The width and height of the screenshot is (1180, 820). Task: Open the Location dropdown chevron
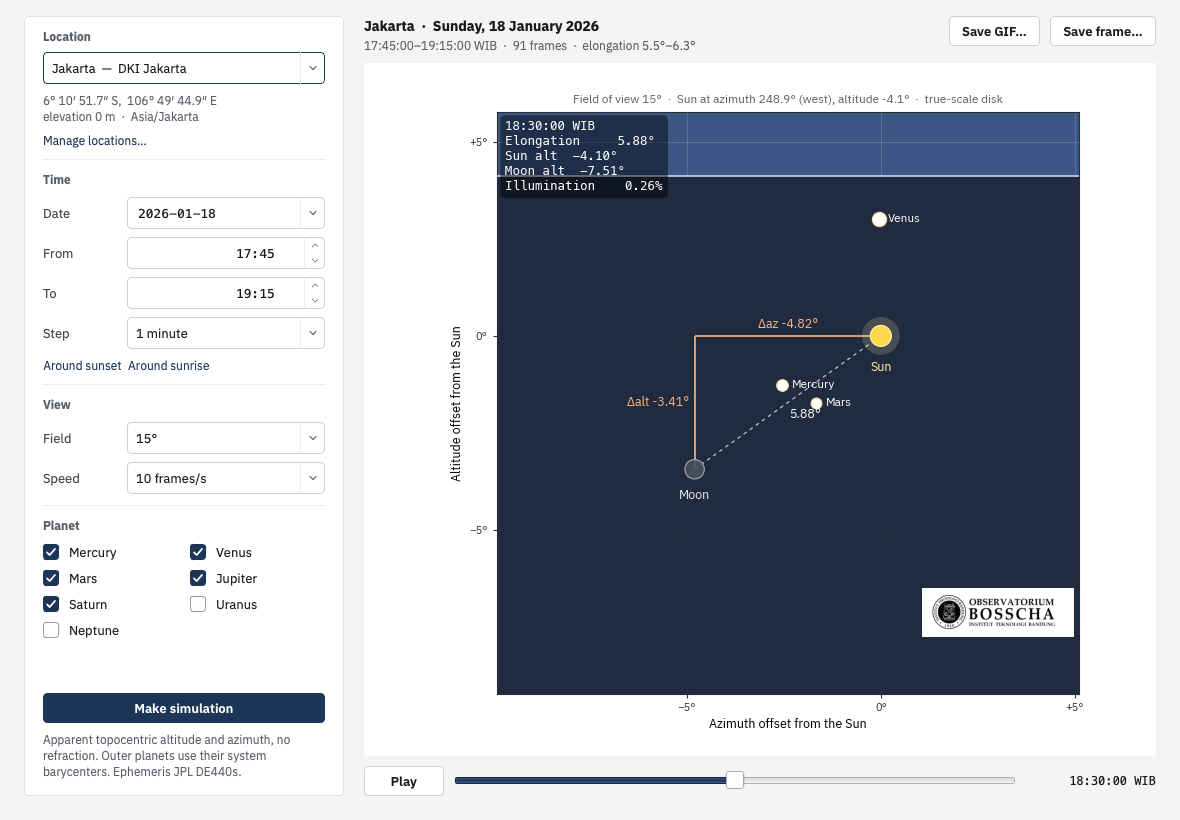coord(312,68)
